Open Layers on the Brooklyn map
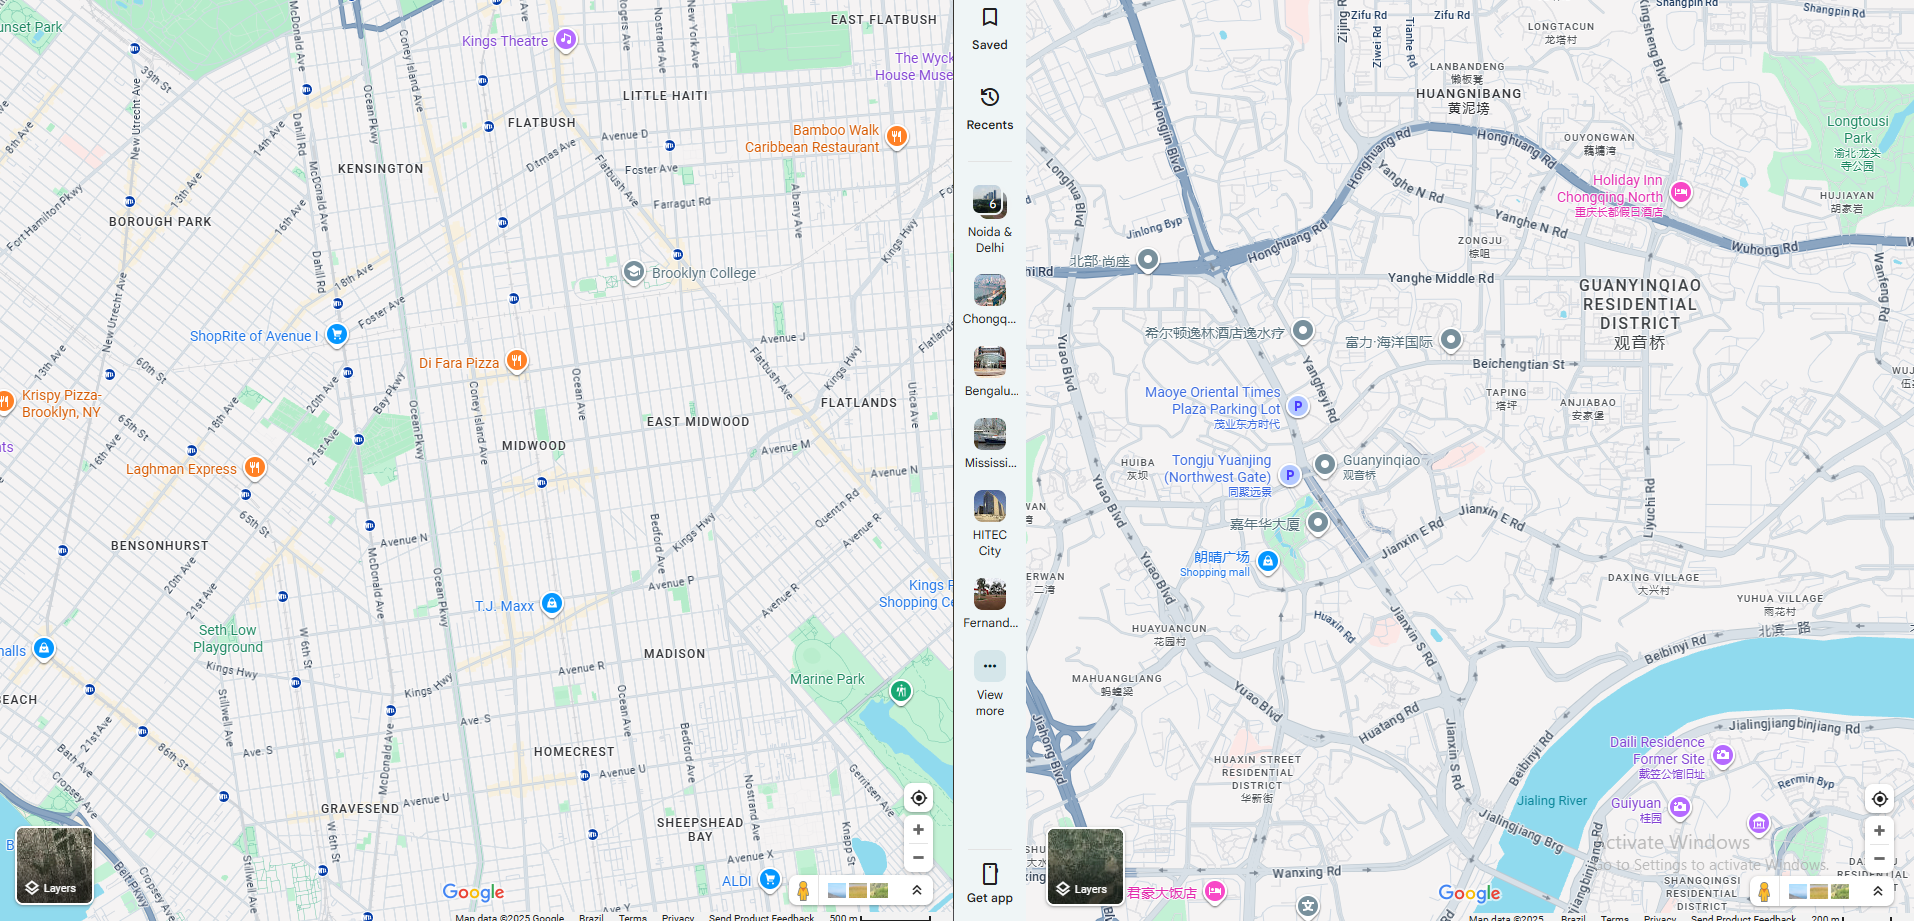1914x921 pixels. 54,866
